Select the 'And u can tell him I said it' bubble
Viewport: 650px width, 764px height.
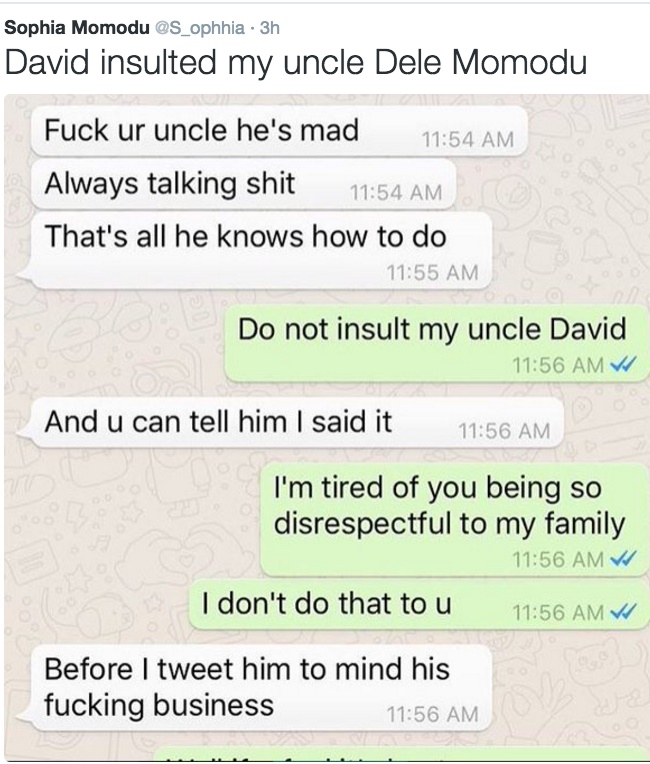(290, 422)
